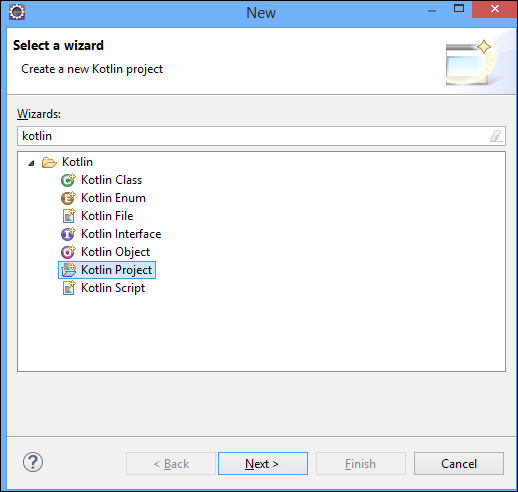Collapse the Kotlin tree category
Viewport: 518px width, 492px height.
point(31,163)
